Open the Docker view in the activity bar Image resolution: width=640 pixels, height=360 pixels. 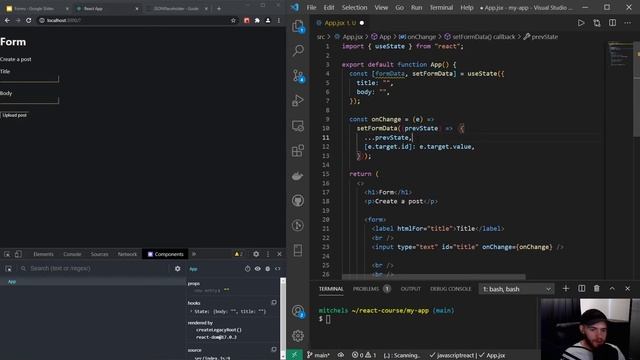(x=298, y=176)
